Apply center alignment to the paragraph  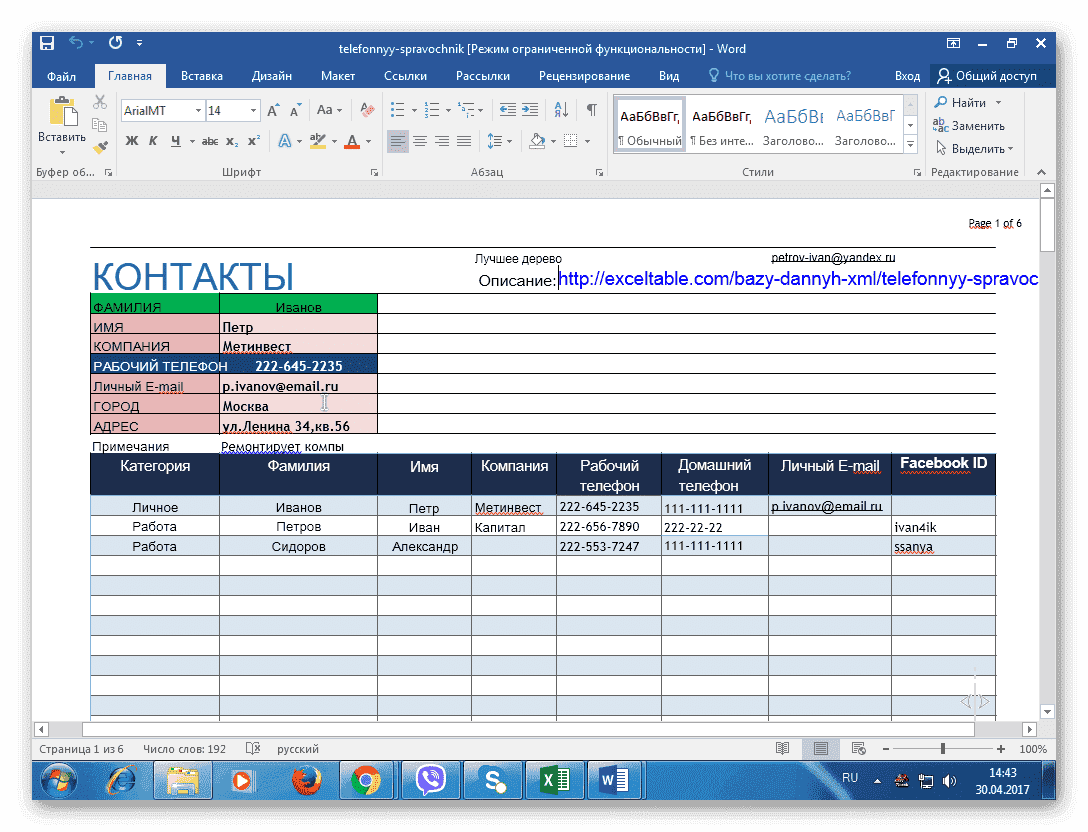[420, 141]
